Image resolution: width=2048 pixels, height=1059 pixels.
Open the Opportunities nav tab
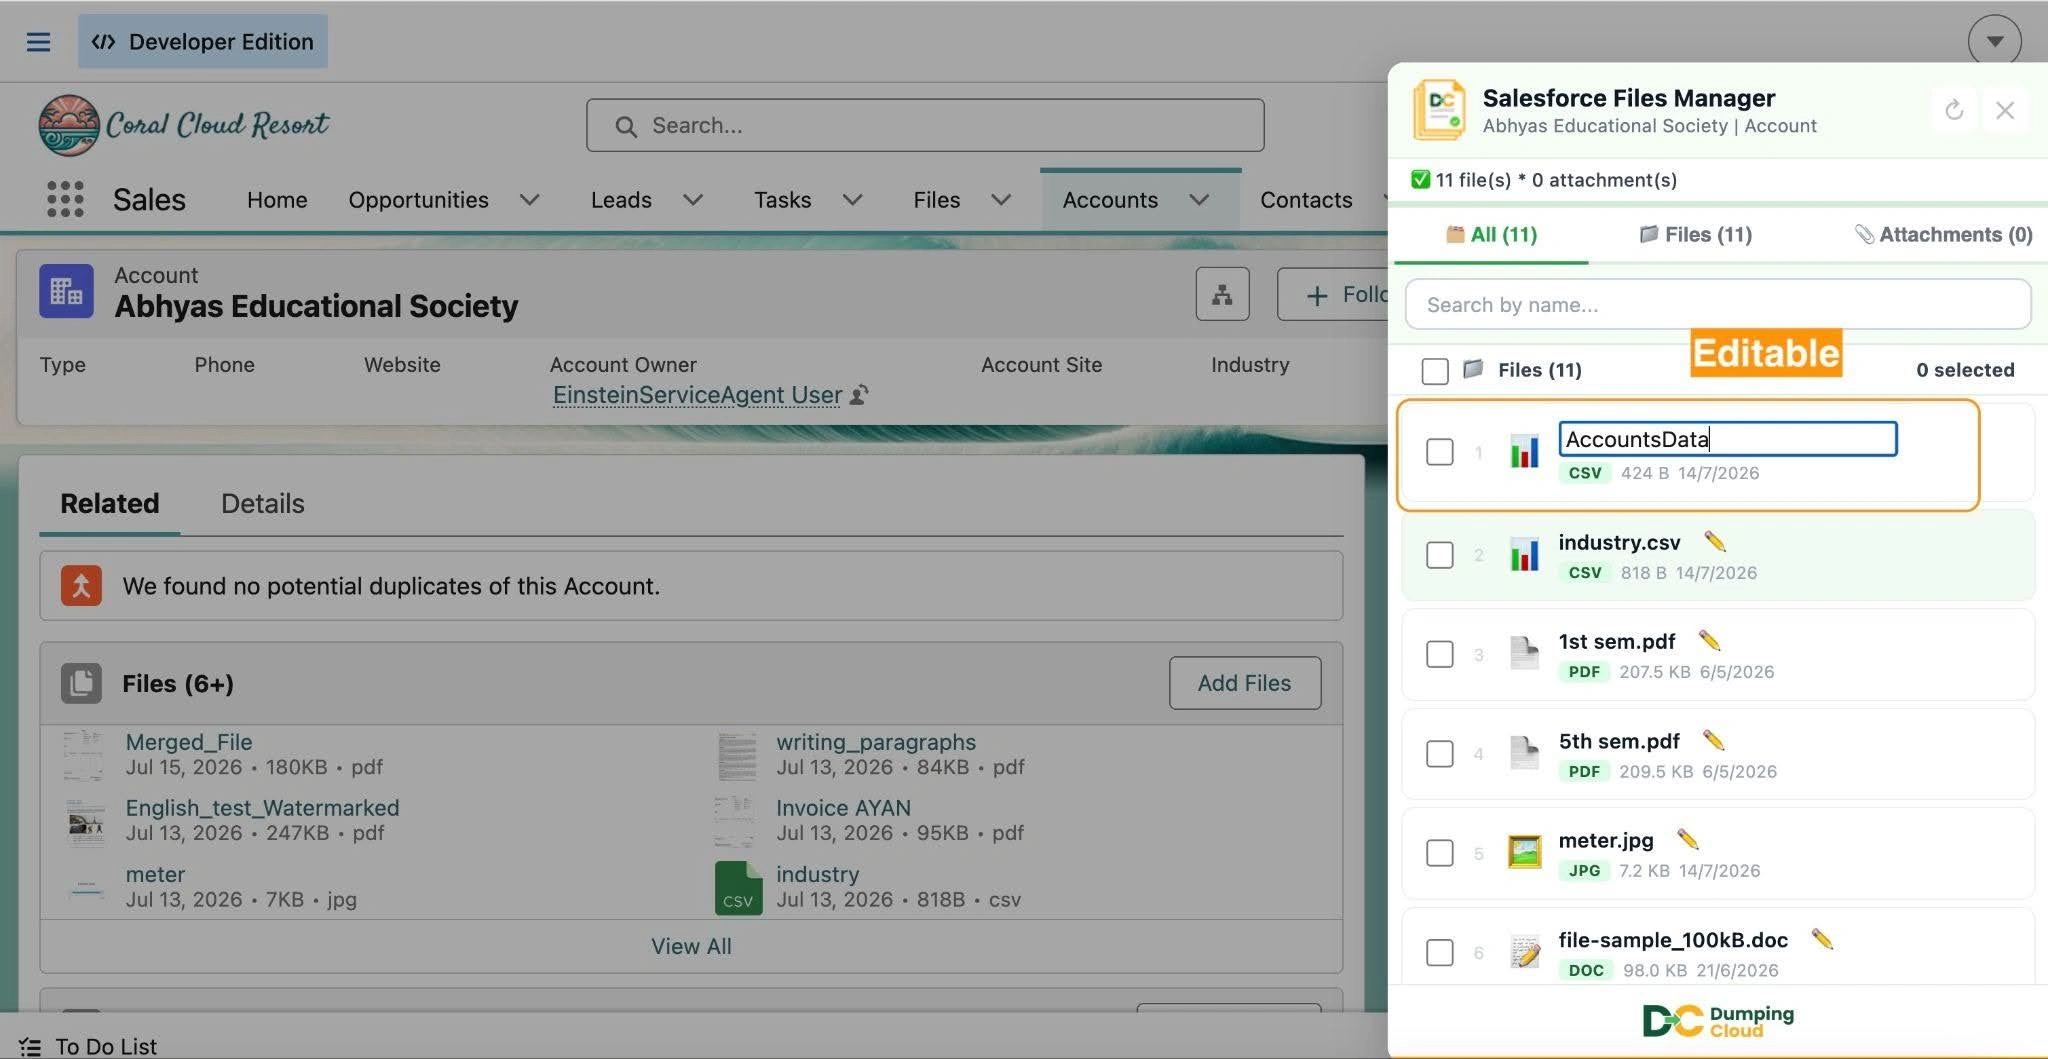(418, 200)
